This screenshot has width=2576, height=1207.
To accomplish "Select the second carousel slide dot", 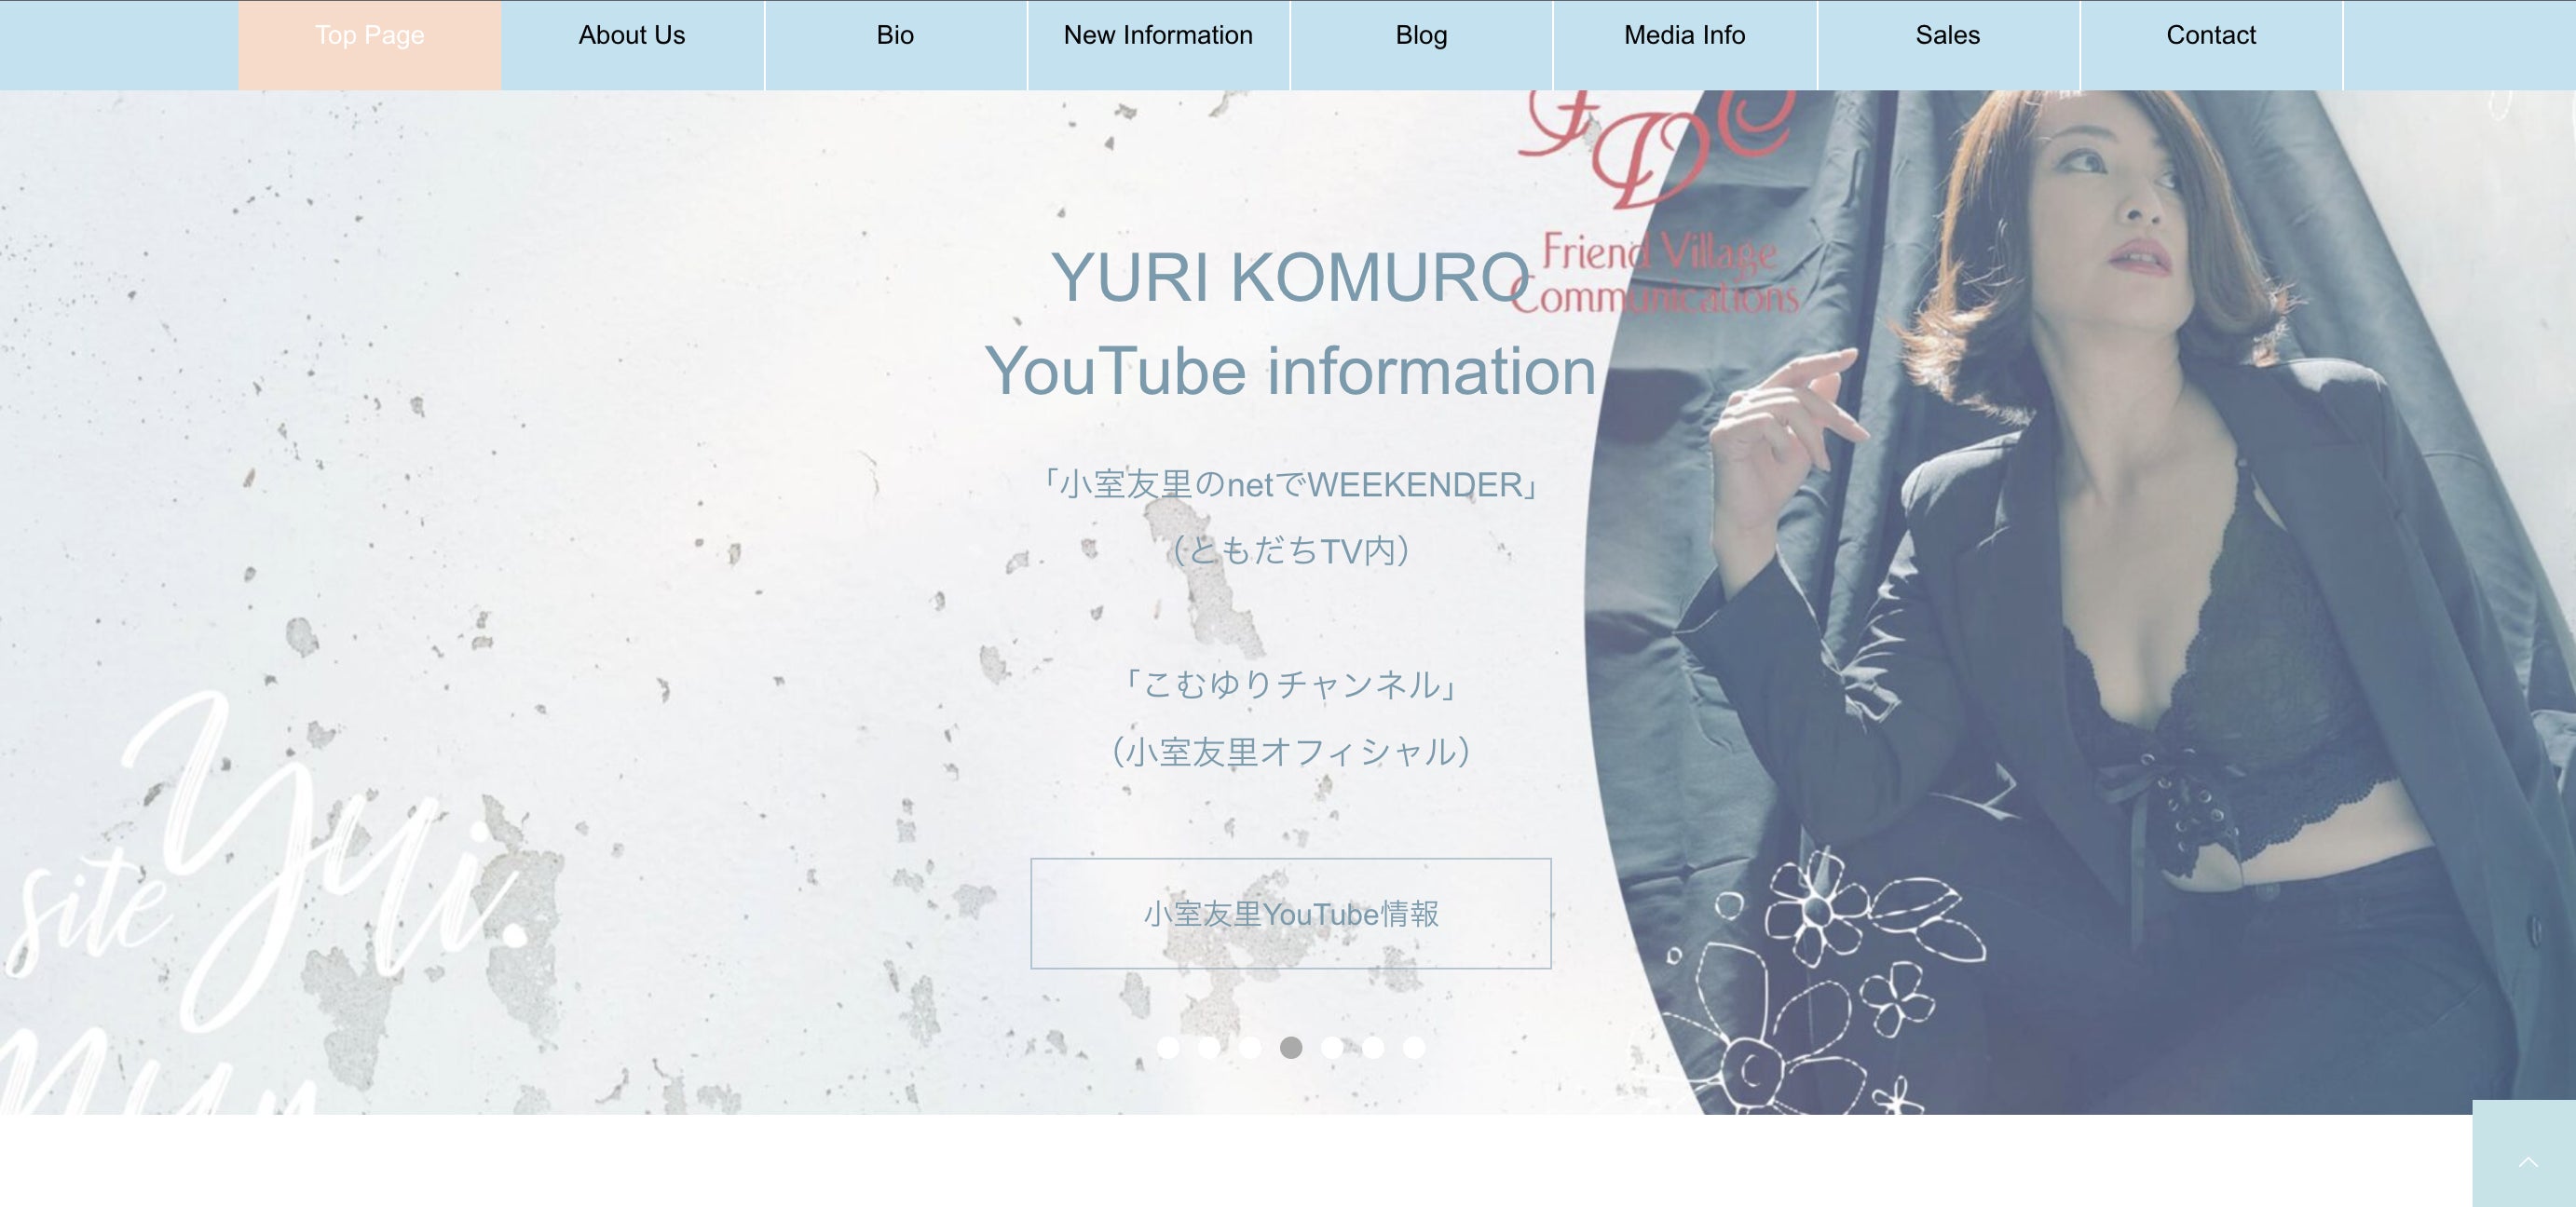I will (x=1209, y=1047).
